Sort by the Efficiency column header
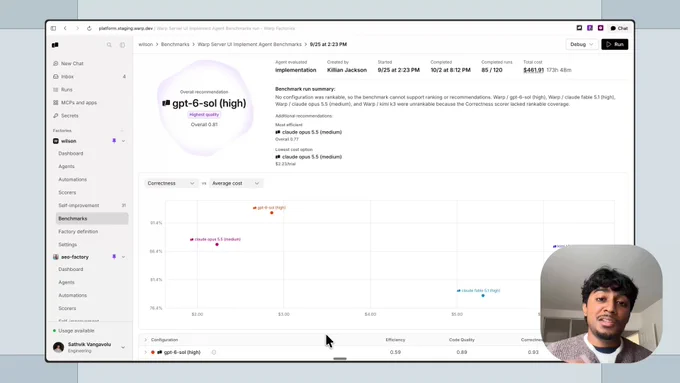The height and width of the screenshot is (383, 680). 395,340
